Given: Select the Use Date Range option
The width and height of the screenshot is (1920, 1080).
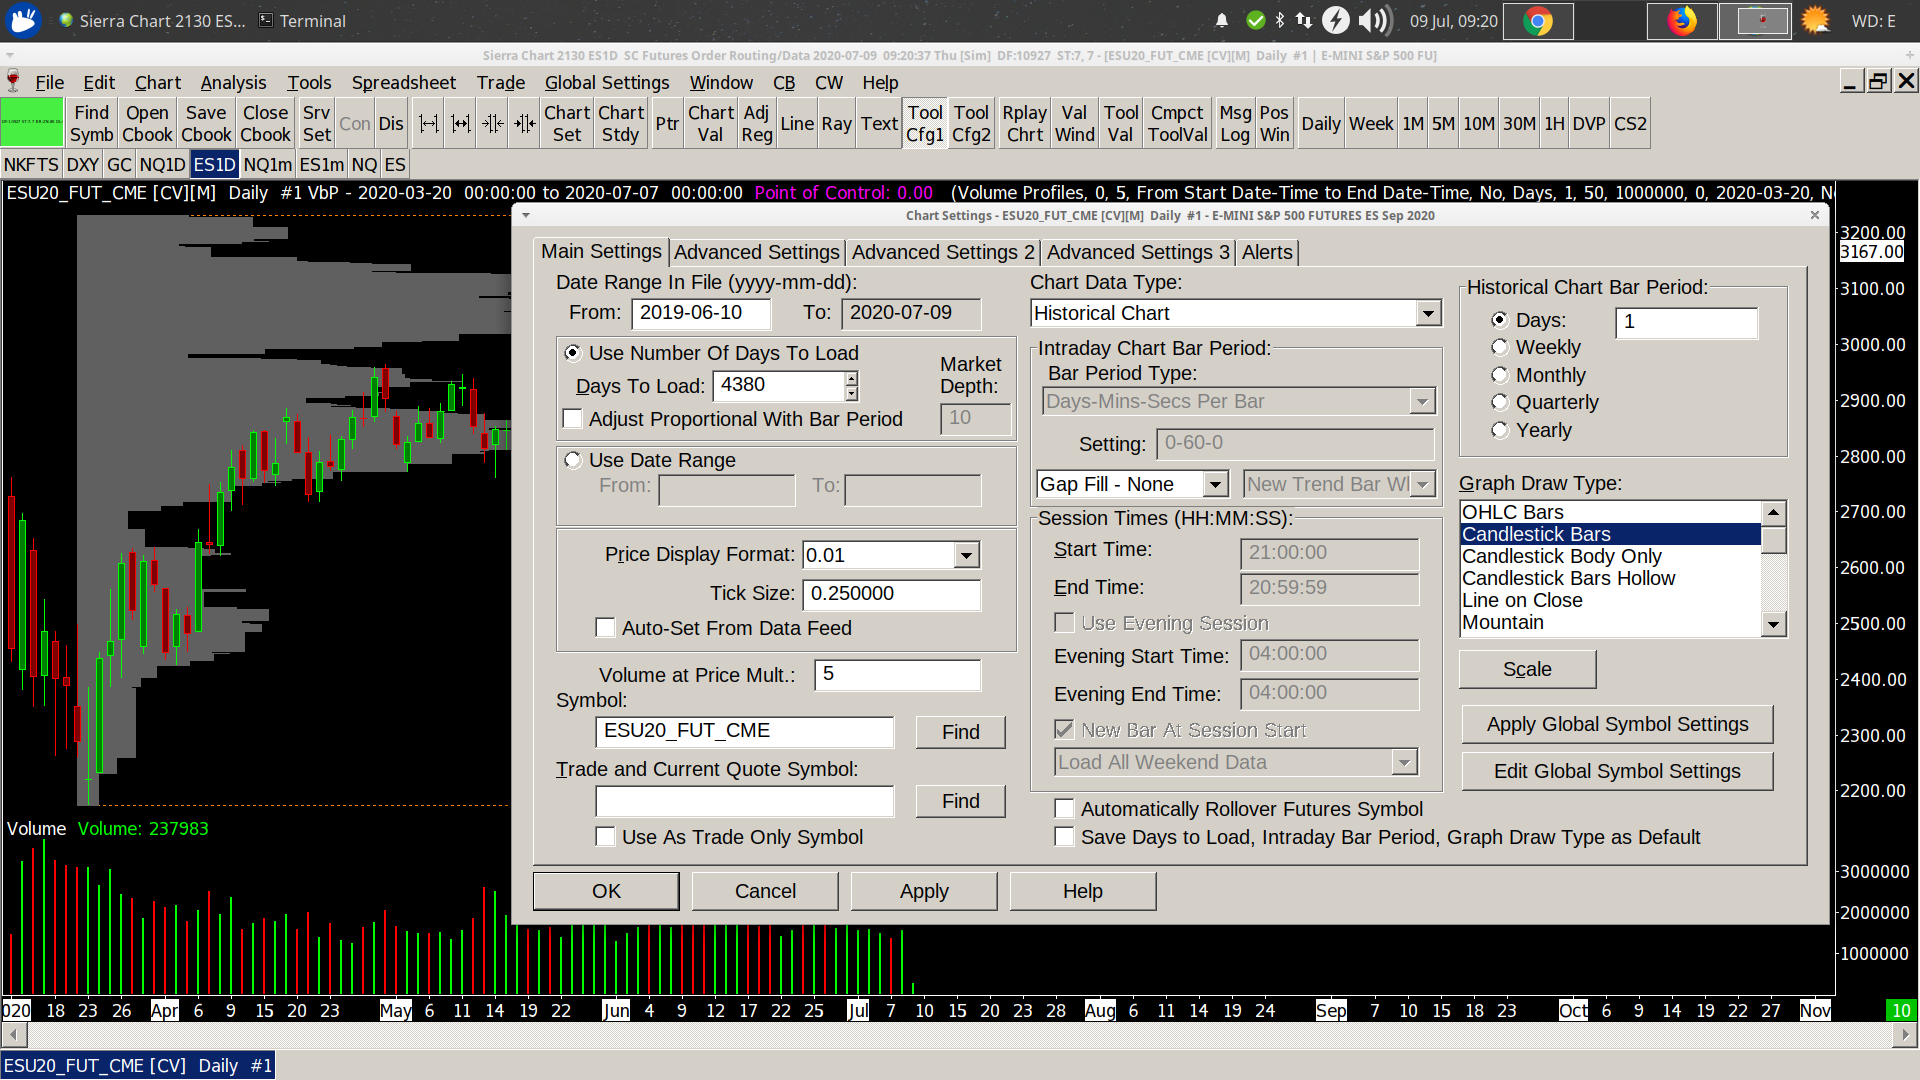Looking at the screenshot, I should 573,460.
